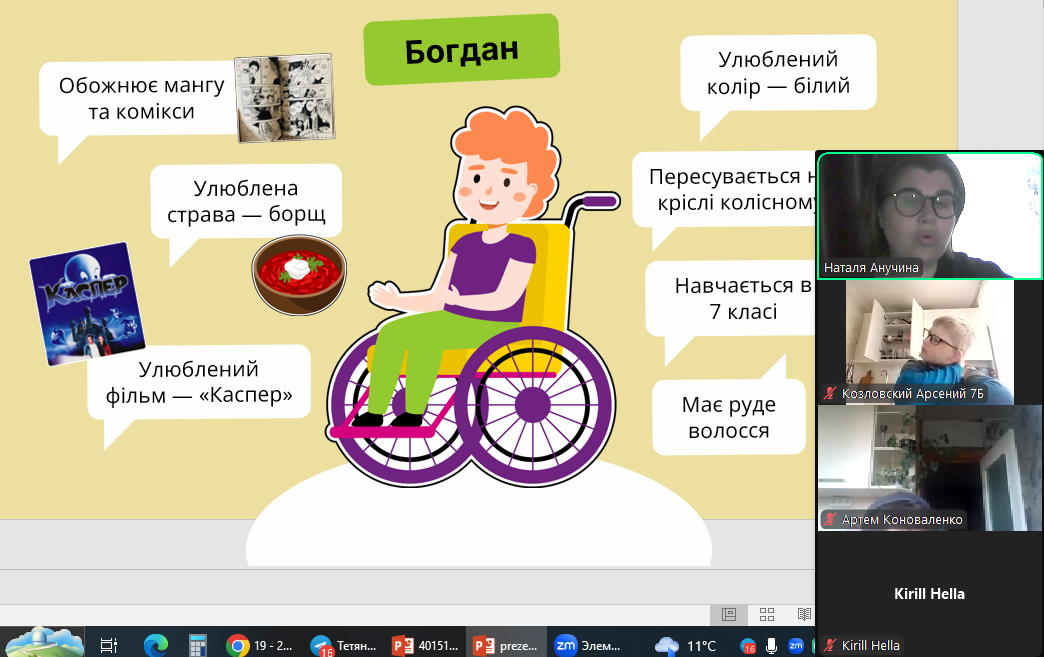Click the manga comic page picture
This screenshot has width=1044, height=657.
(285, 98)
